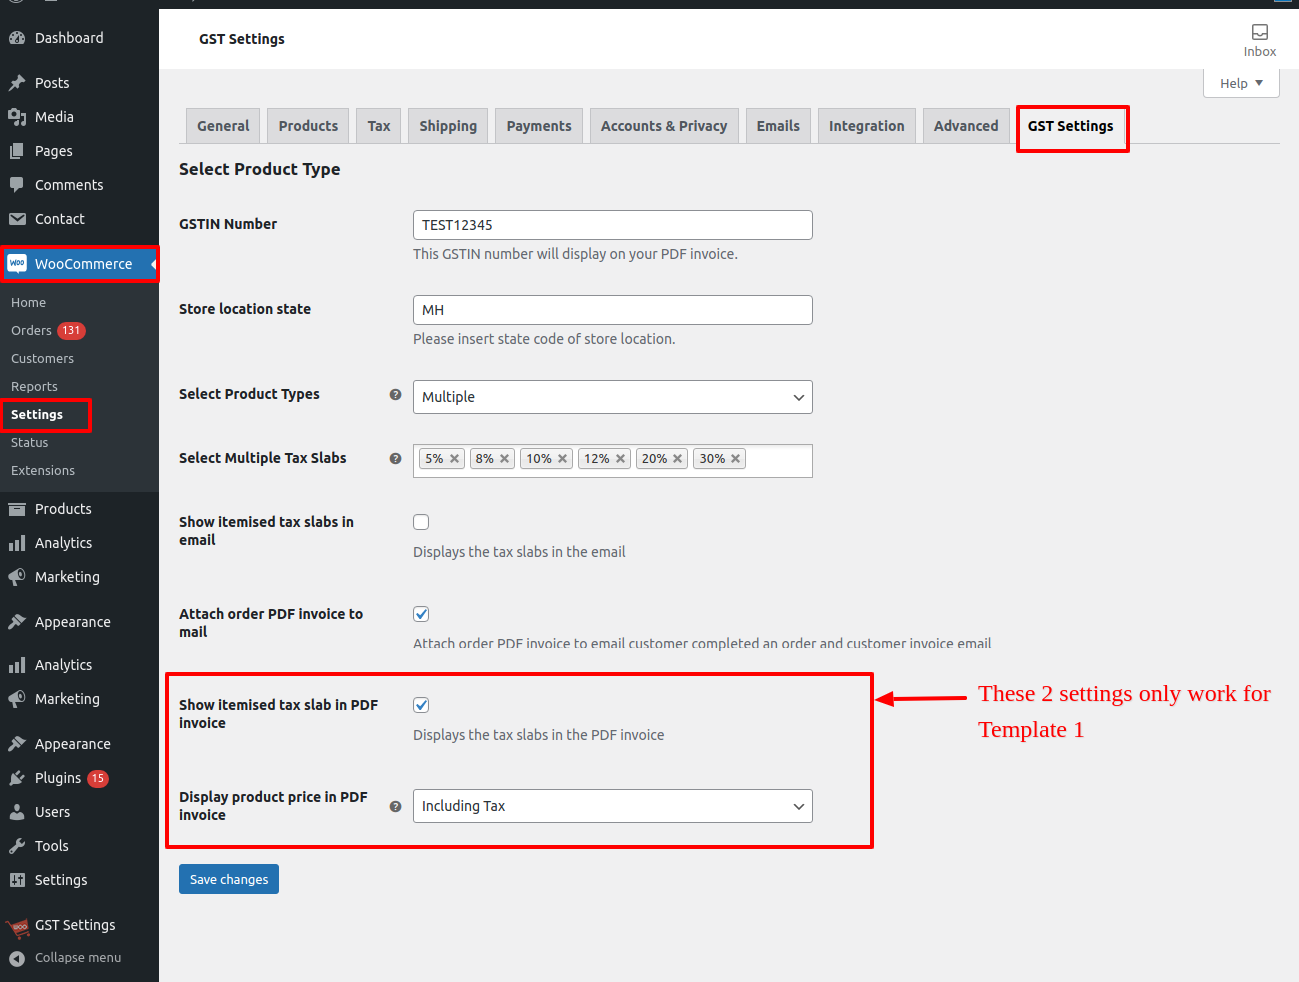Screen dimensions: 1299x982
Task: Expand the Help dropdown panel
Action: coord(1240,83)
